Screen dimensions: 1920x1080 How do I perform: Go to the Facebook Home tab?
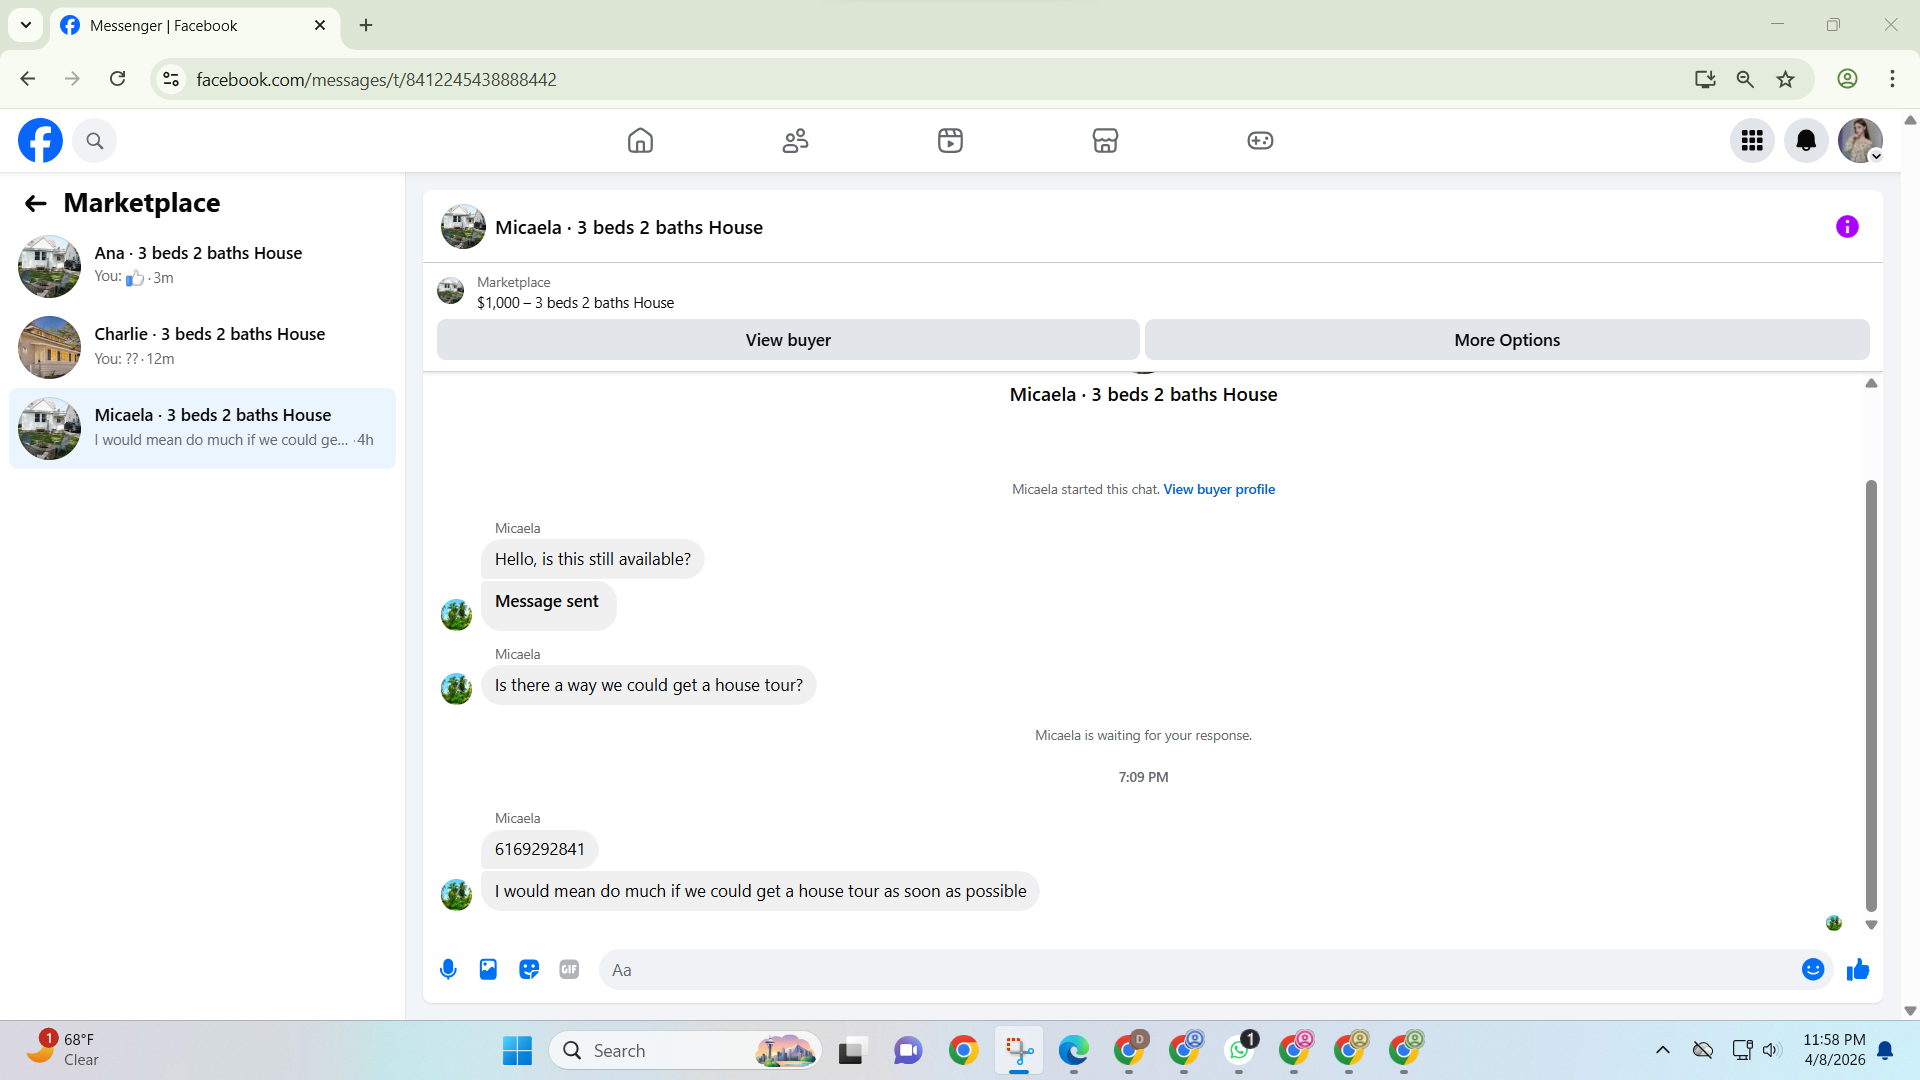(640, 141)
